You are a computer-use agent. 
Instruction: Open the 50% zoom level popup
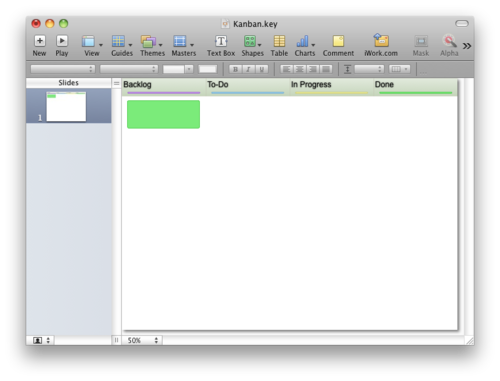click(x=142, y=340)
